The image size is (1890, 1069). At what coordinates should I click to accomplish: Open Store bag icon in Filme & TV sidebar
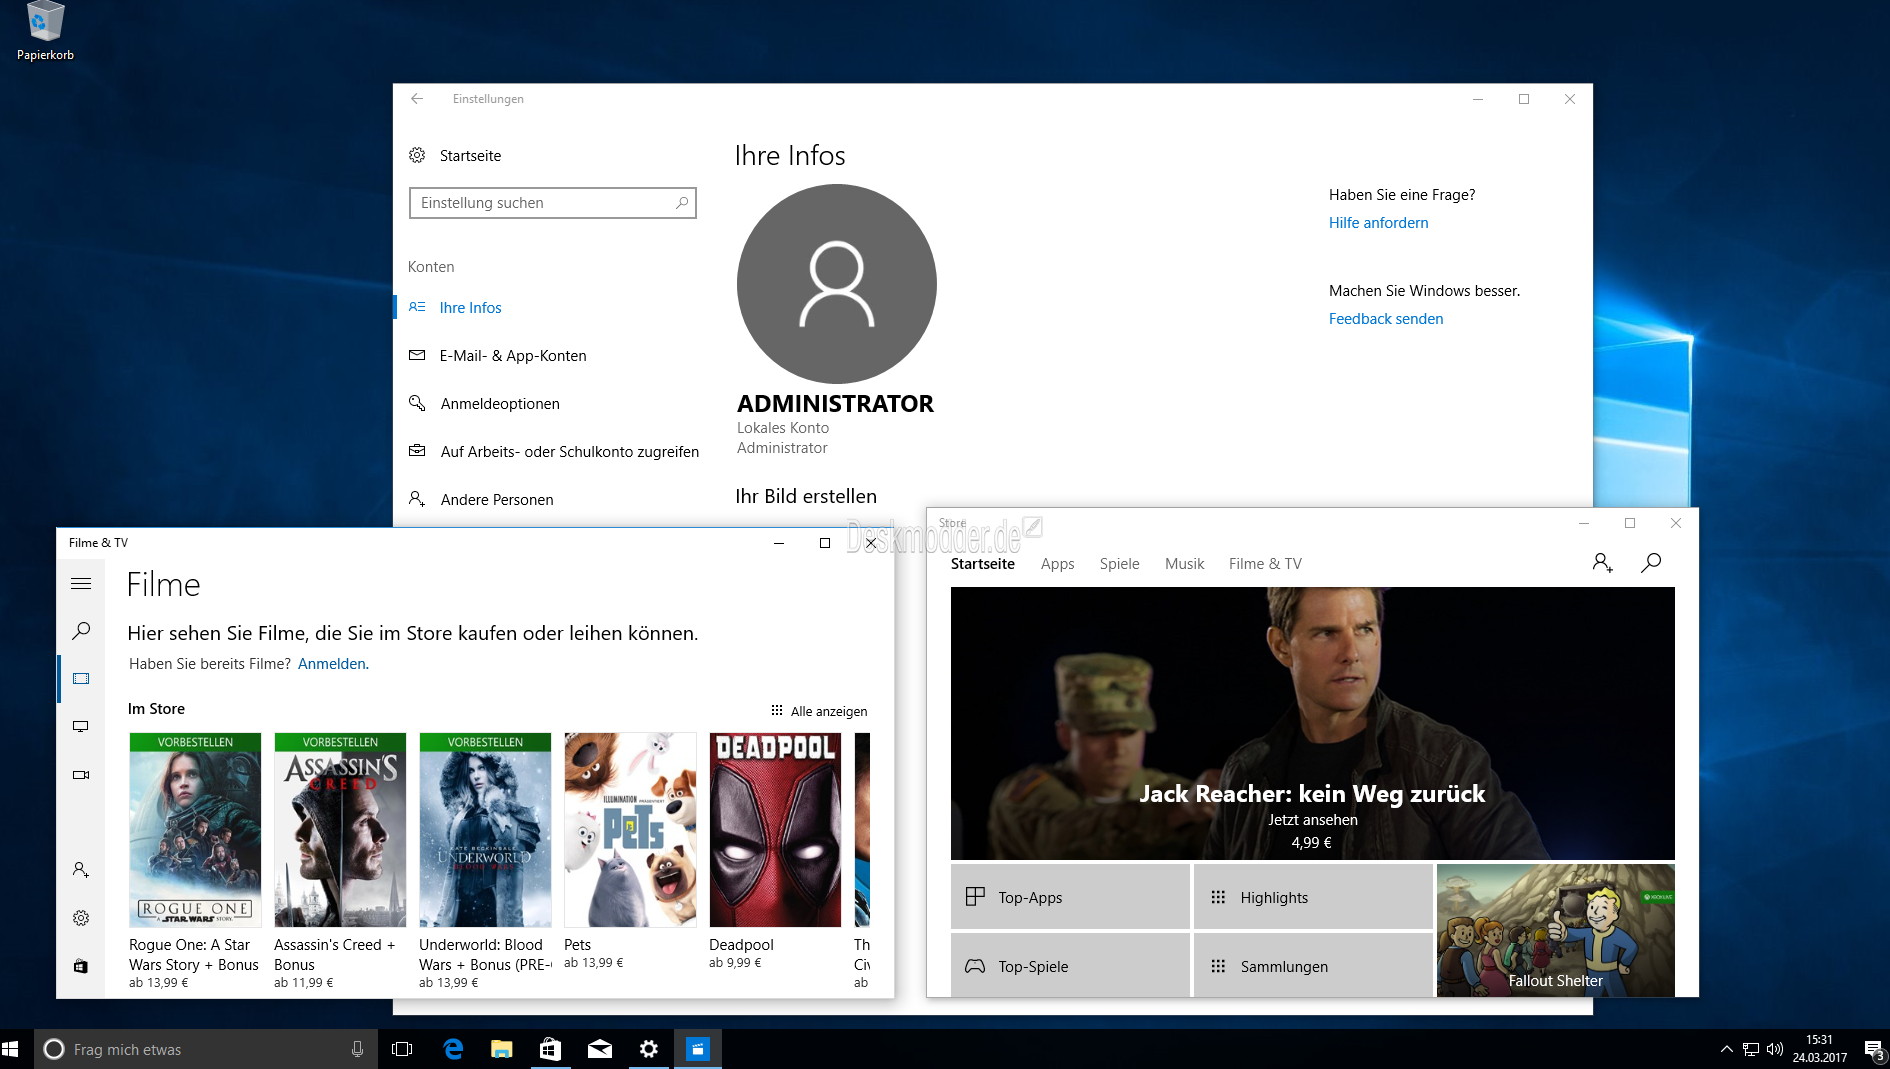click(81, 966)
